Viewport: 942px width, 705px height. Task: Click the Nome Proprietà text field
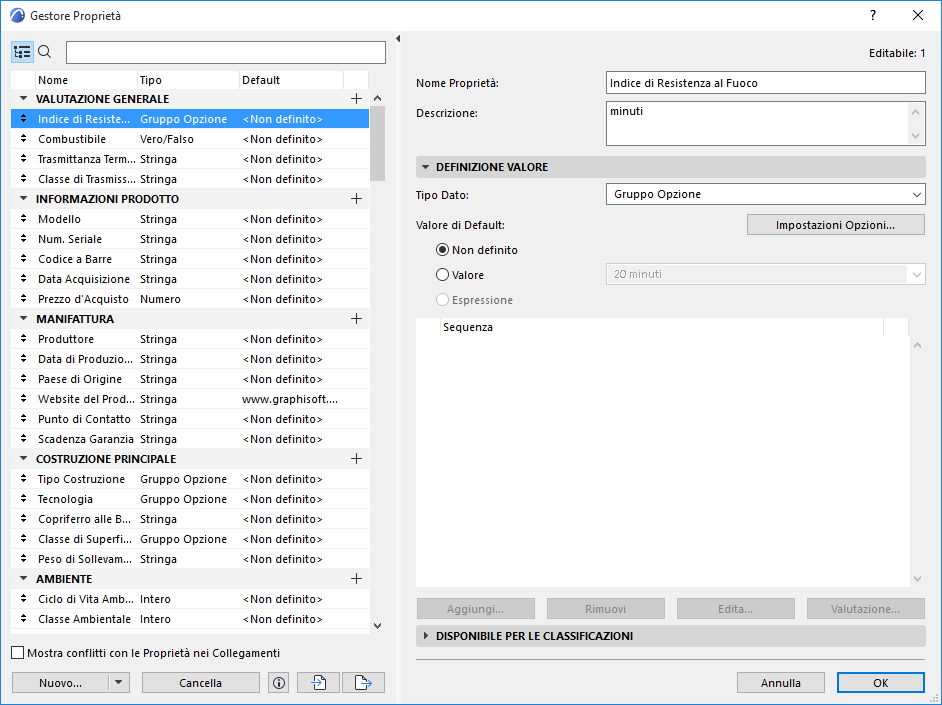pos(765,83)
